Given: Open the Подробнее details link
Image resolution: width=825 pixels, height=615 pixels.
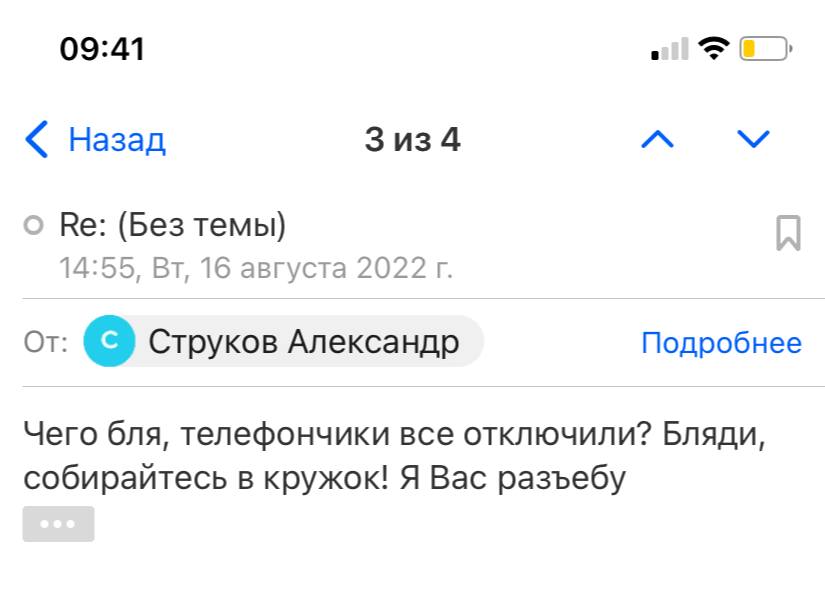Looking at the screenshot, I should [x=721, y=344].
